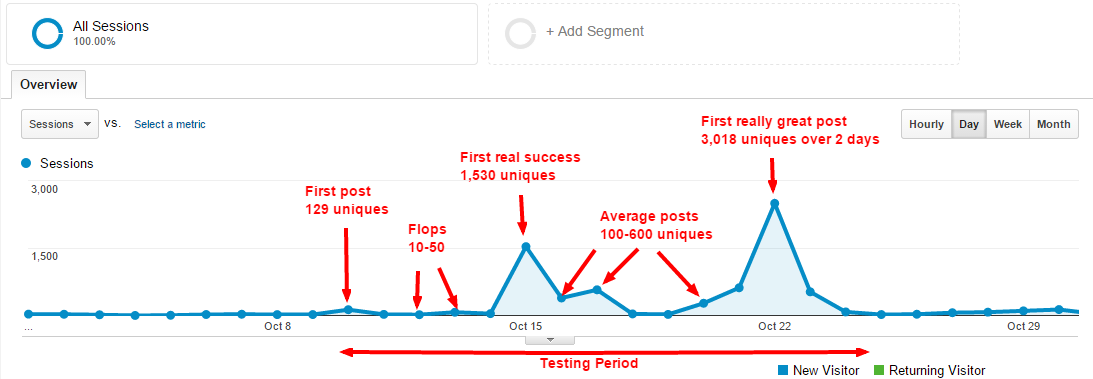Switch graph to Month view
This screenshot has width=1093, height=379.
coord(1053,124)
